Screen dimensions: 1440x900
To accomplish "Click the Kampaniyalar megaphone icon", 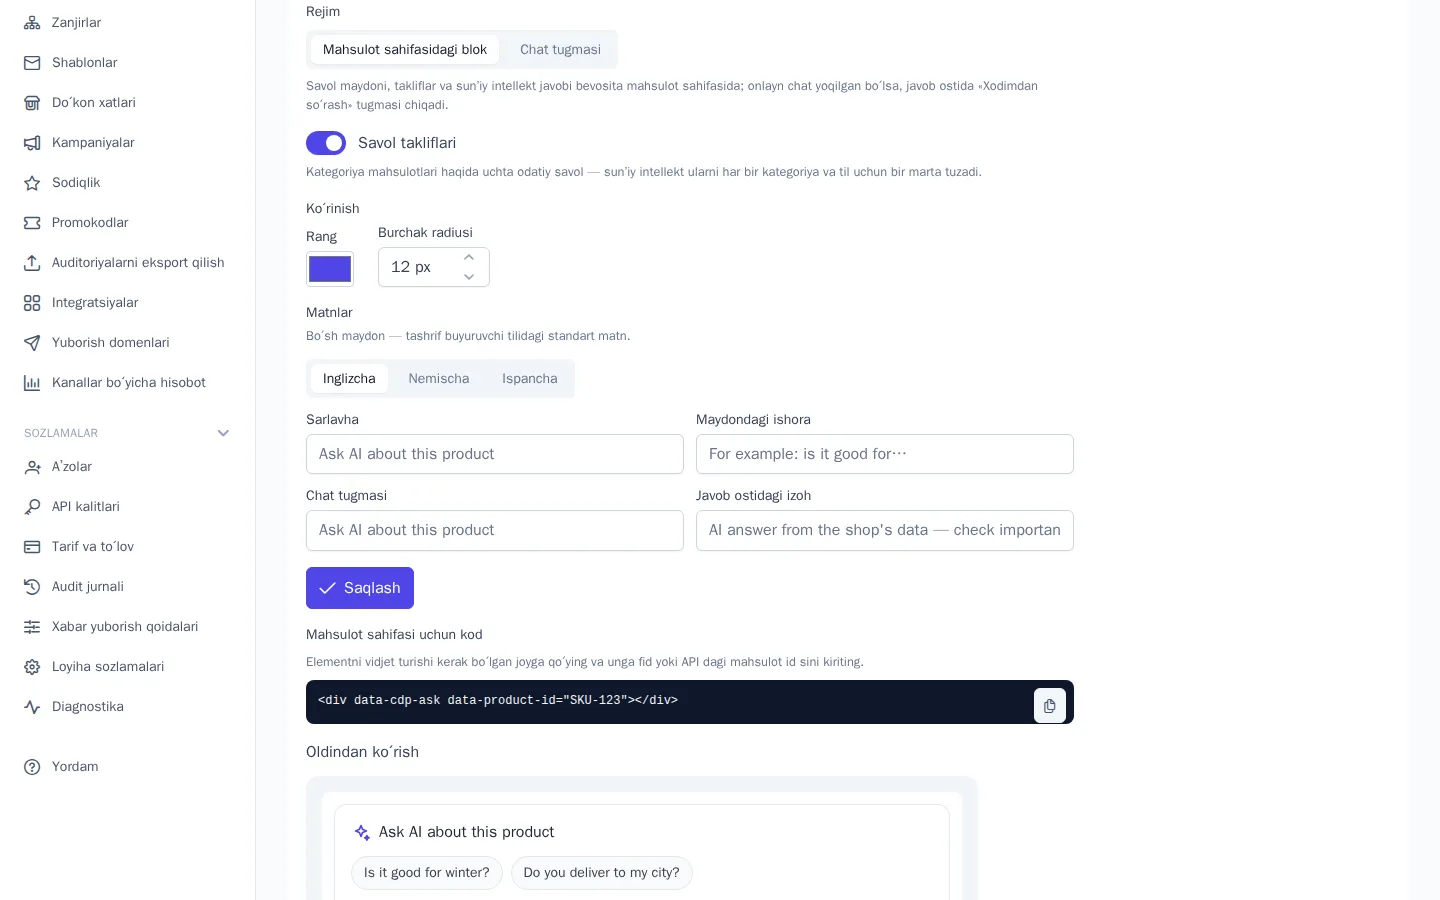I will click(32, 142).
